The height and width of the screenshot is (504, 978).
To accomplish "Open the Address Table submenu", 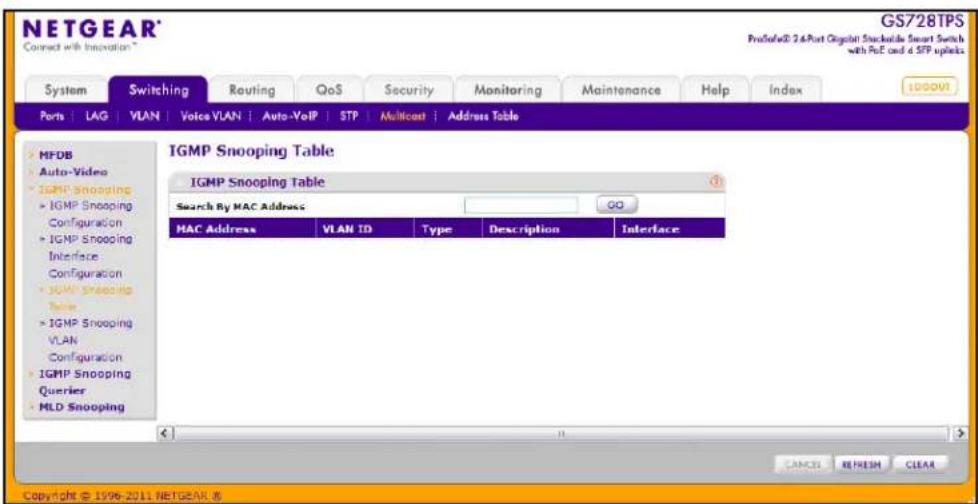I will [483, 116].
